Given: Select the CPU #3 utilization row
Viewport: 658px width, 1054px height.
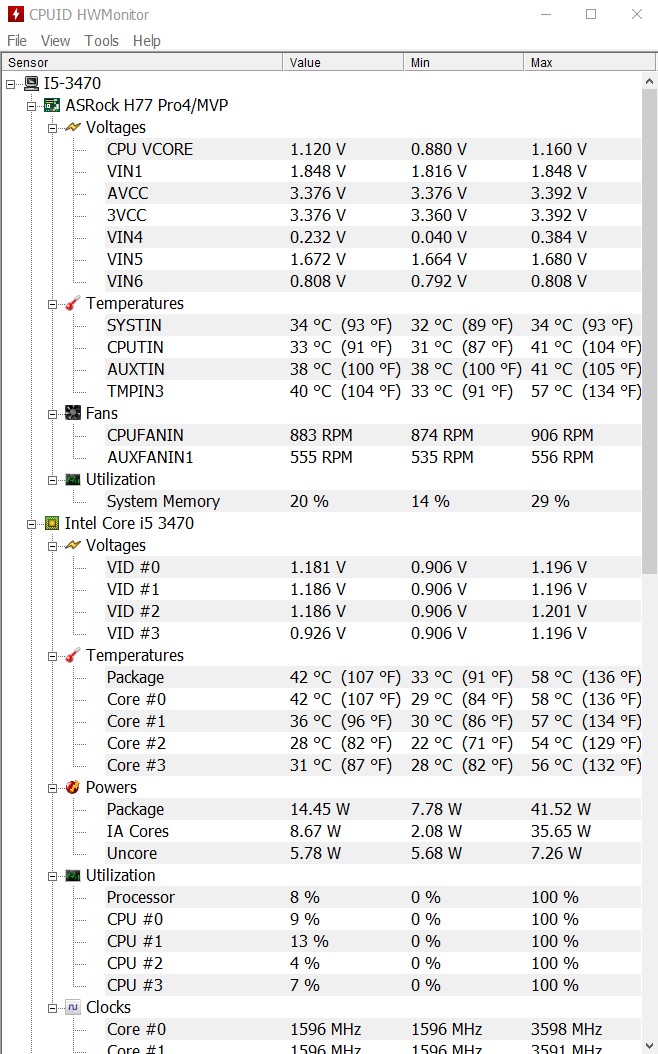Looking at the screenshot, I should coord(373,985).
